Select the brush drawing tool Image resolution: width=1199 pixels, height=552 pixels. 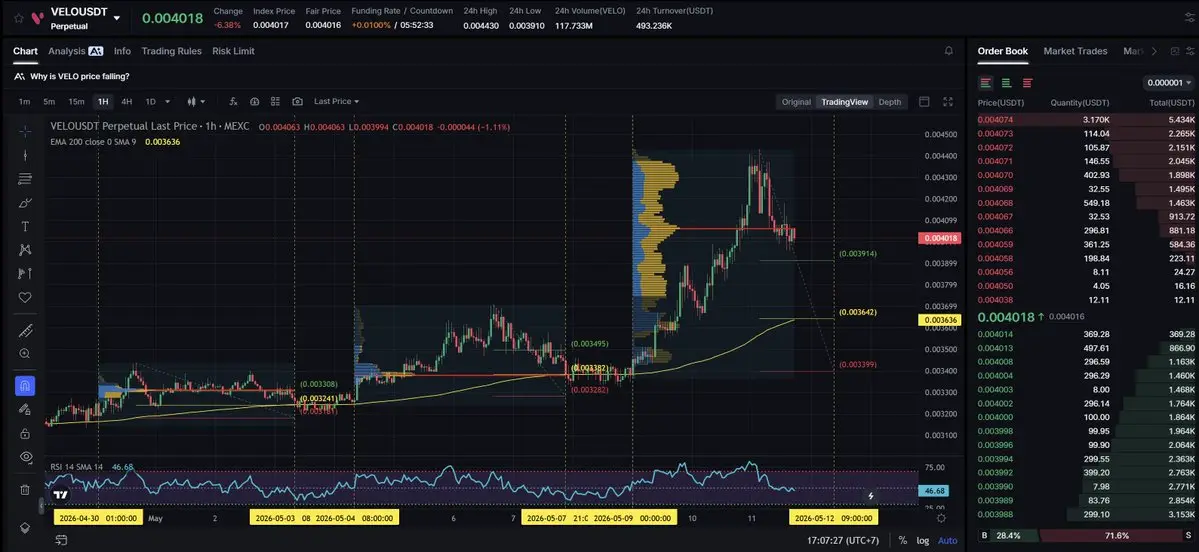pyautogui.click(x=25, y=203)
